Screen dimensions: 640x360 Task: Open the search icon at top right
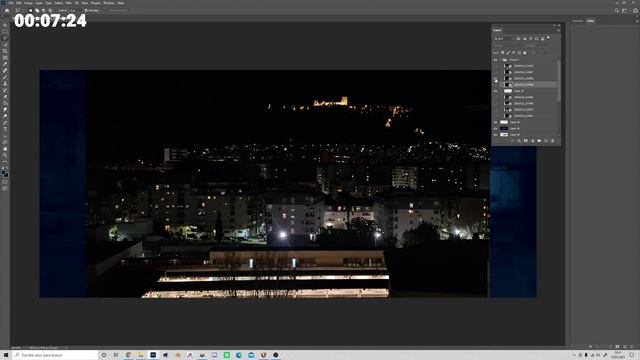(617, 11)
